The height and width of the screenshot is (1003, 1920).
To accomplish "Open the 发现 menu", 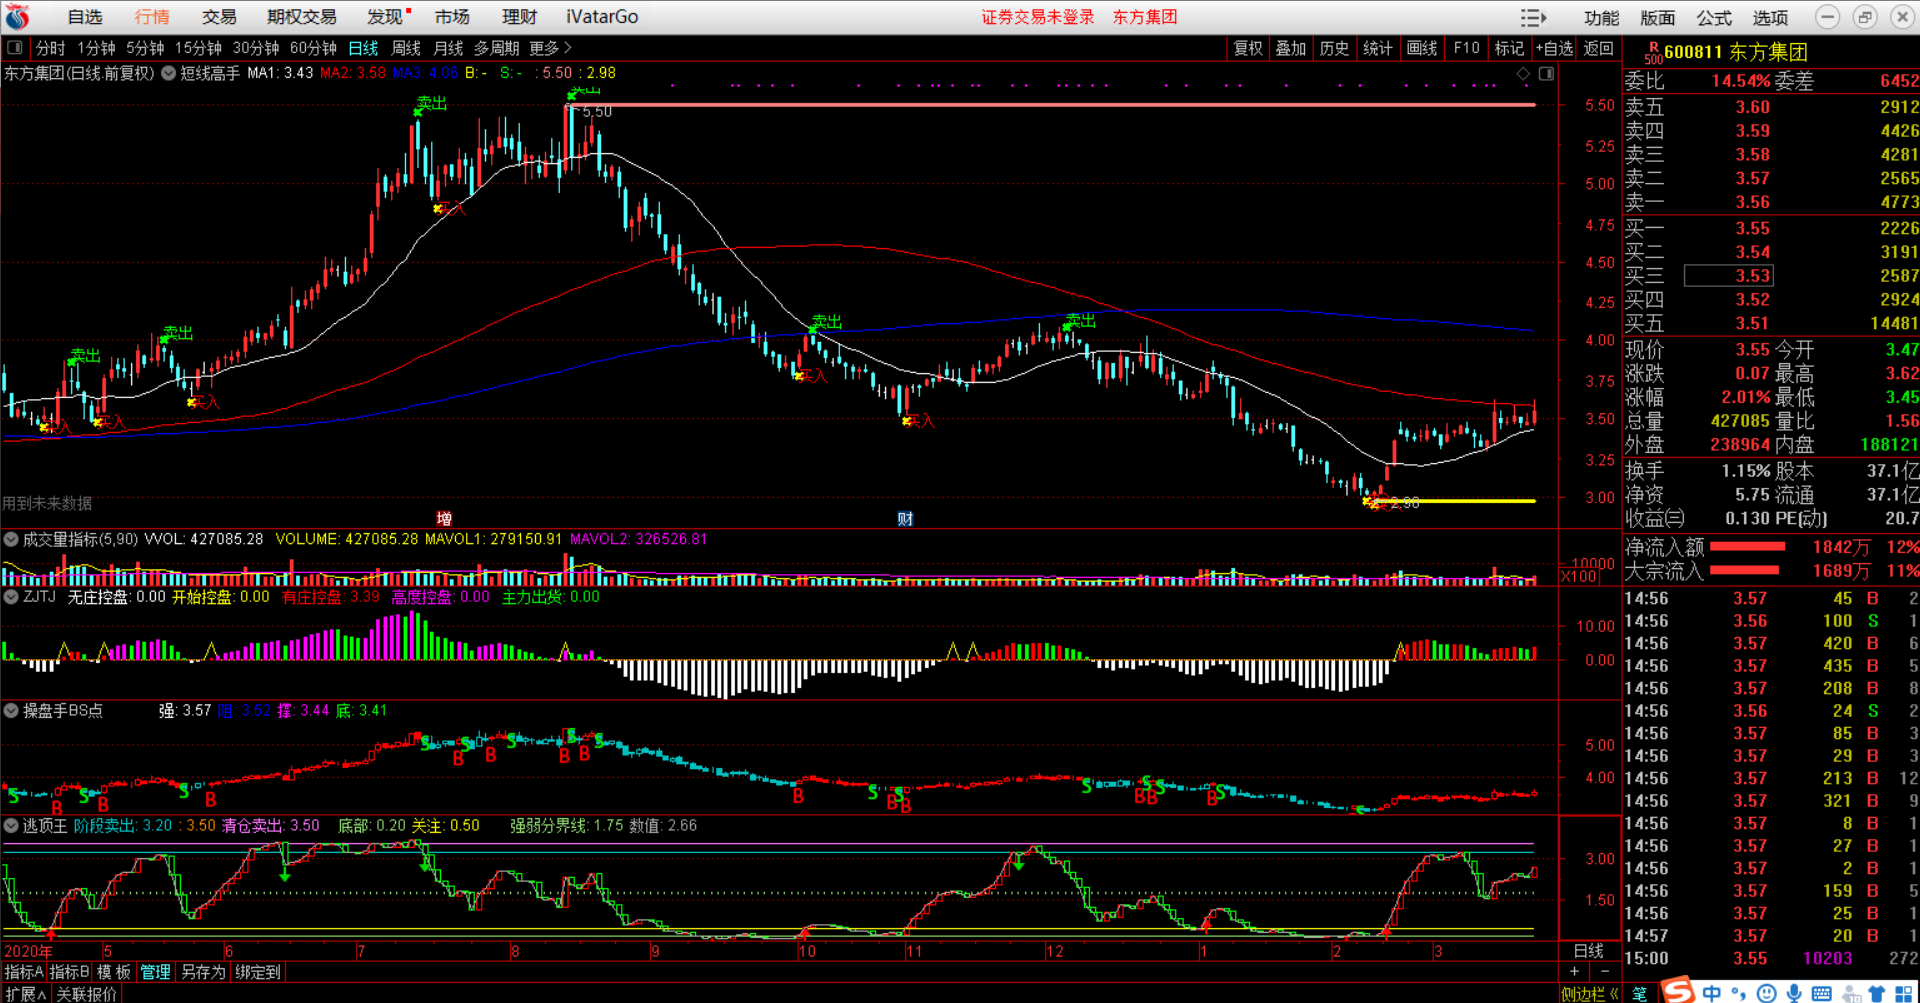I will pos(385,17).
